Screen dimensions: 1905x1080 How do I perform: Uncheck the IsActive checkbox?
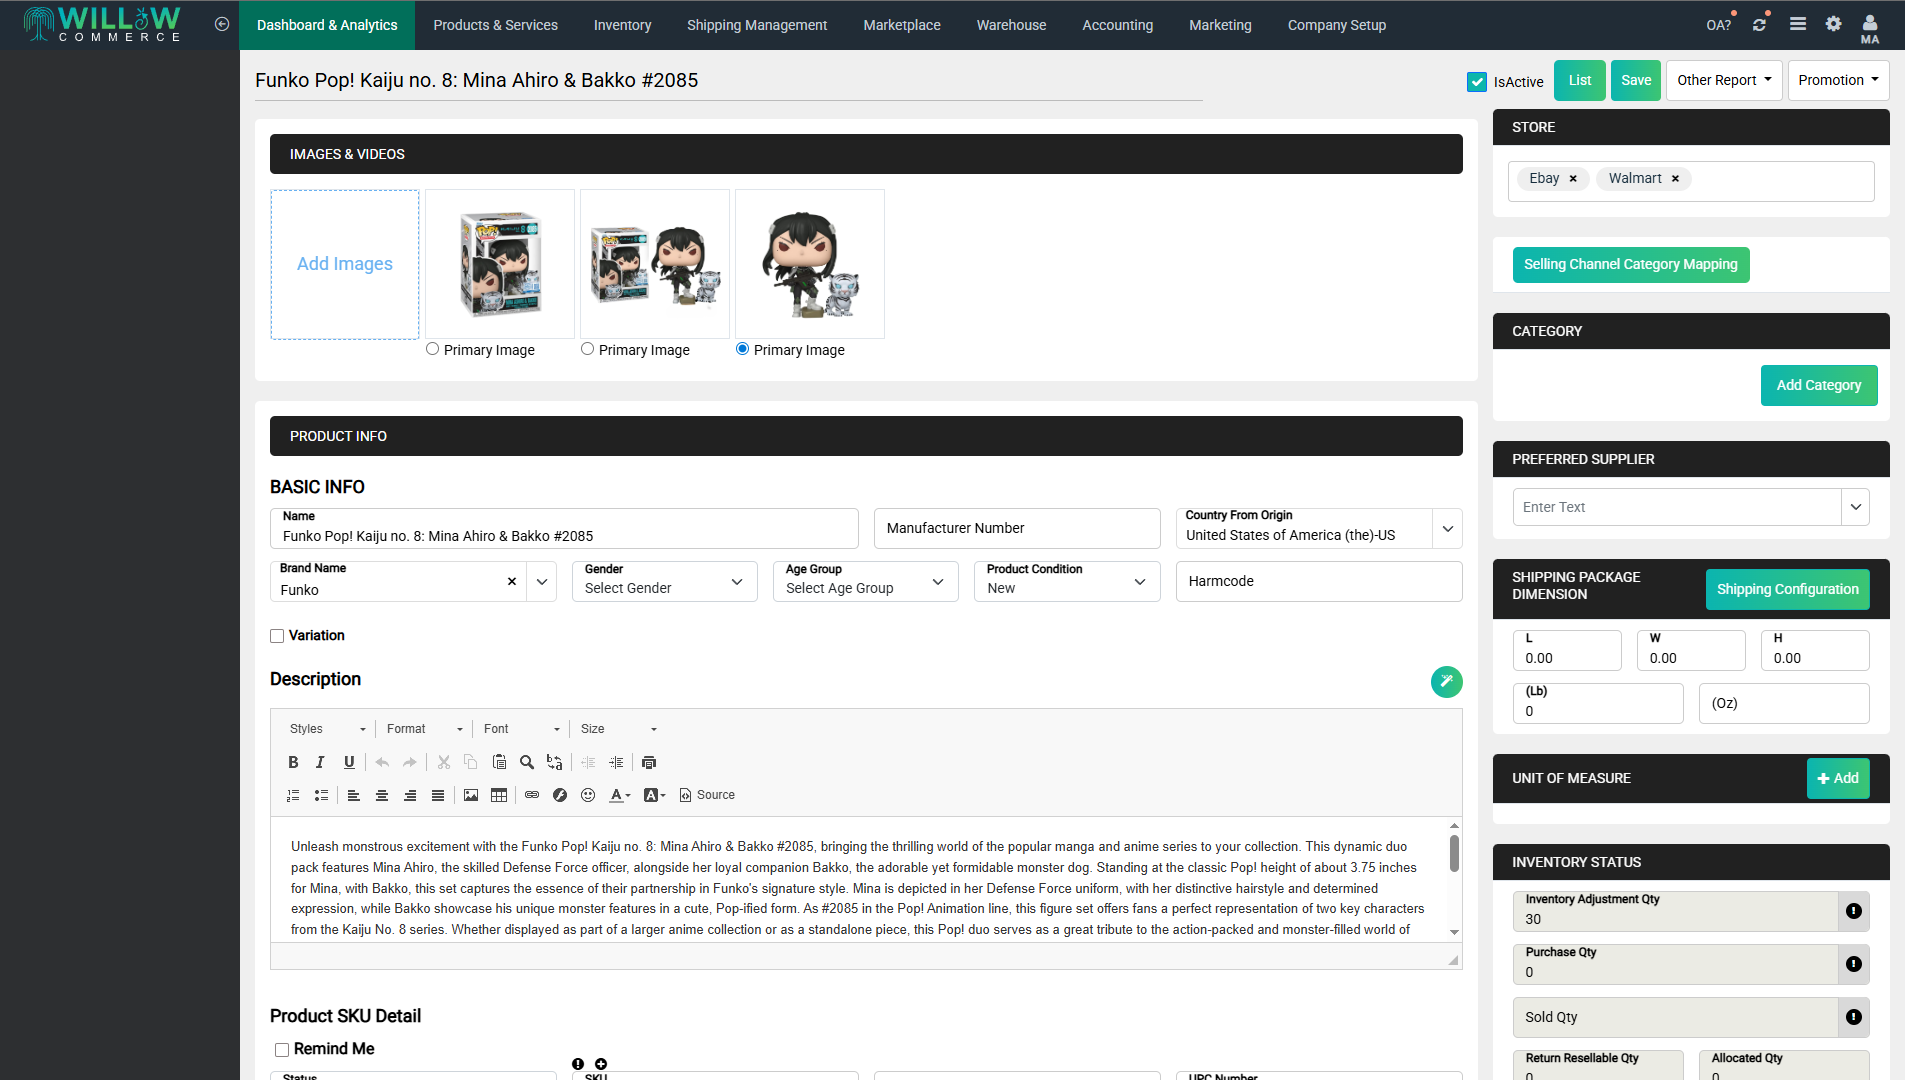coord(1477,82)
